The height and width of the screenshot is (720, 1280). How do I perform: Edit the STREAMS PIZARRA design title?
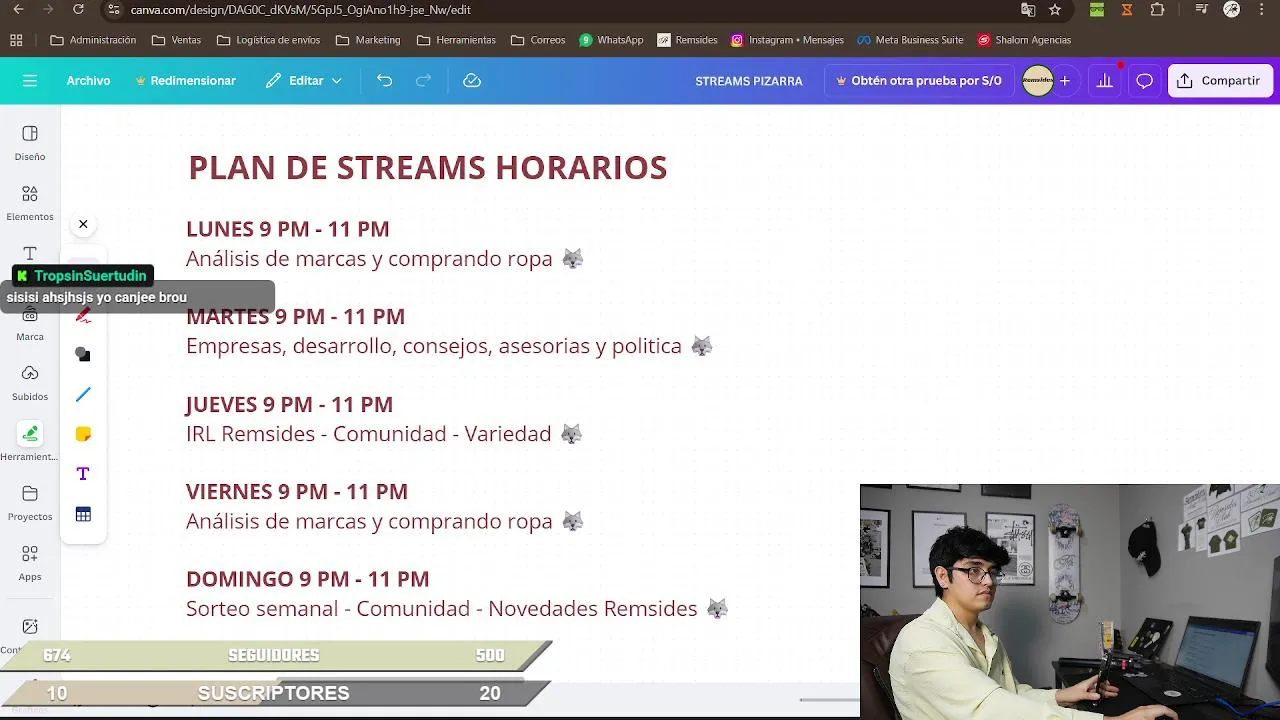pyautogui.click(x=749, y=81)
